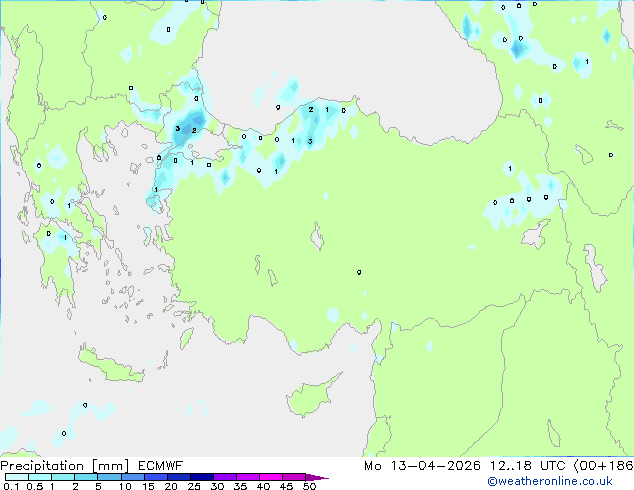
Task: Pick the 15–20 mm legend swatch
Action: (156, 477)
